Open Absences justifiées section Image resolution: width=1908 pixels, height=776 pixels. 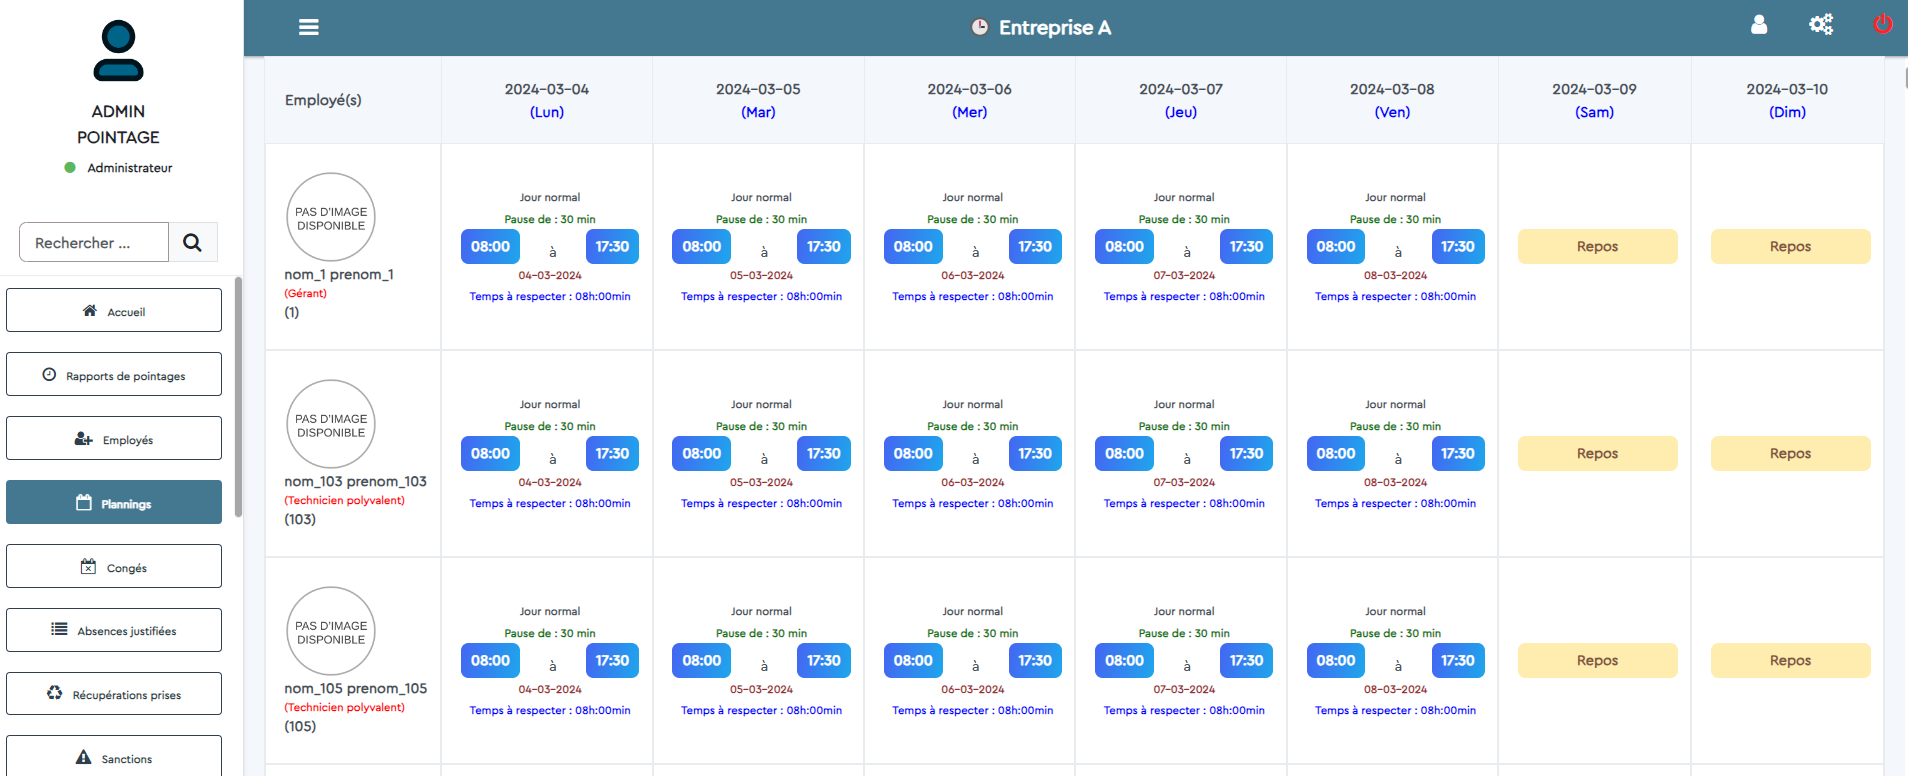click(114, 631)
